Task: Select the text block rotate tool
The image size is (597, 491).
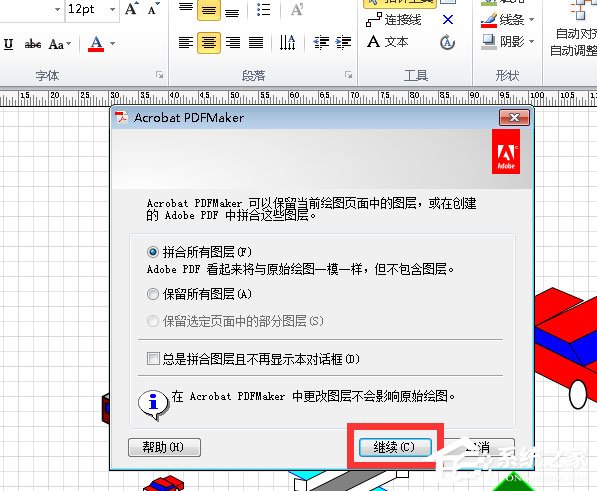Action: pyautogui.click(x=447, y=42)
